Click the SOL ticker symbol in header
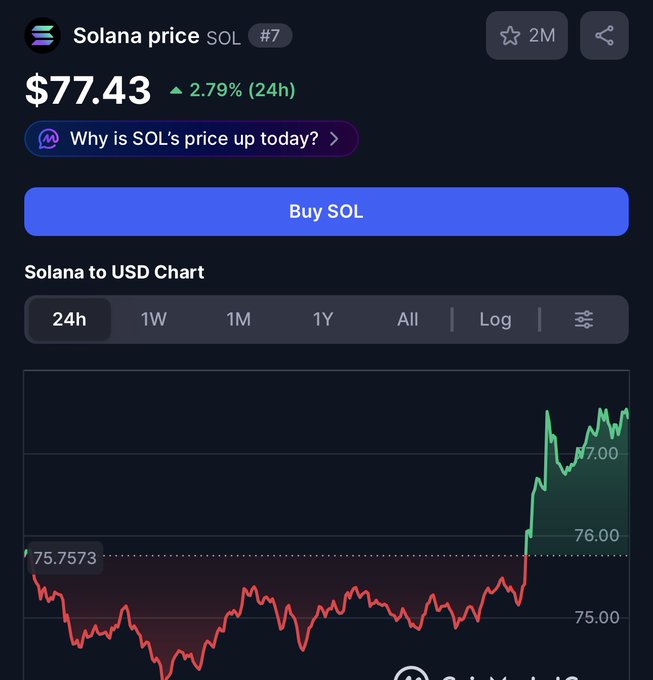This screenshot has height=680, width=653. 223,38
